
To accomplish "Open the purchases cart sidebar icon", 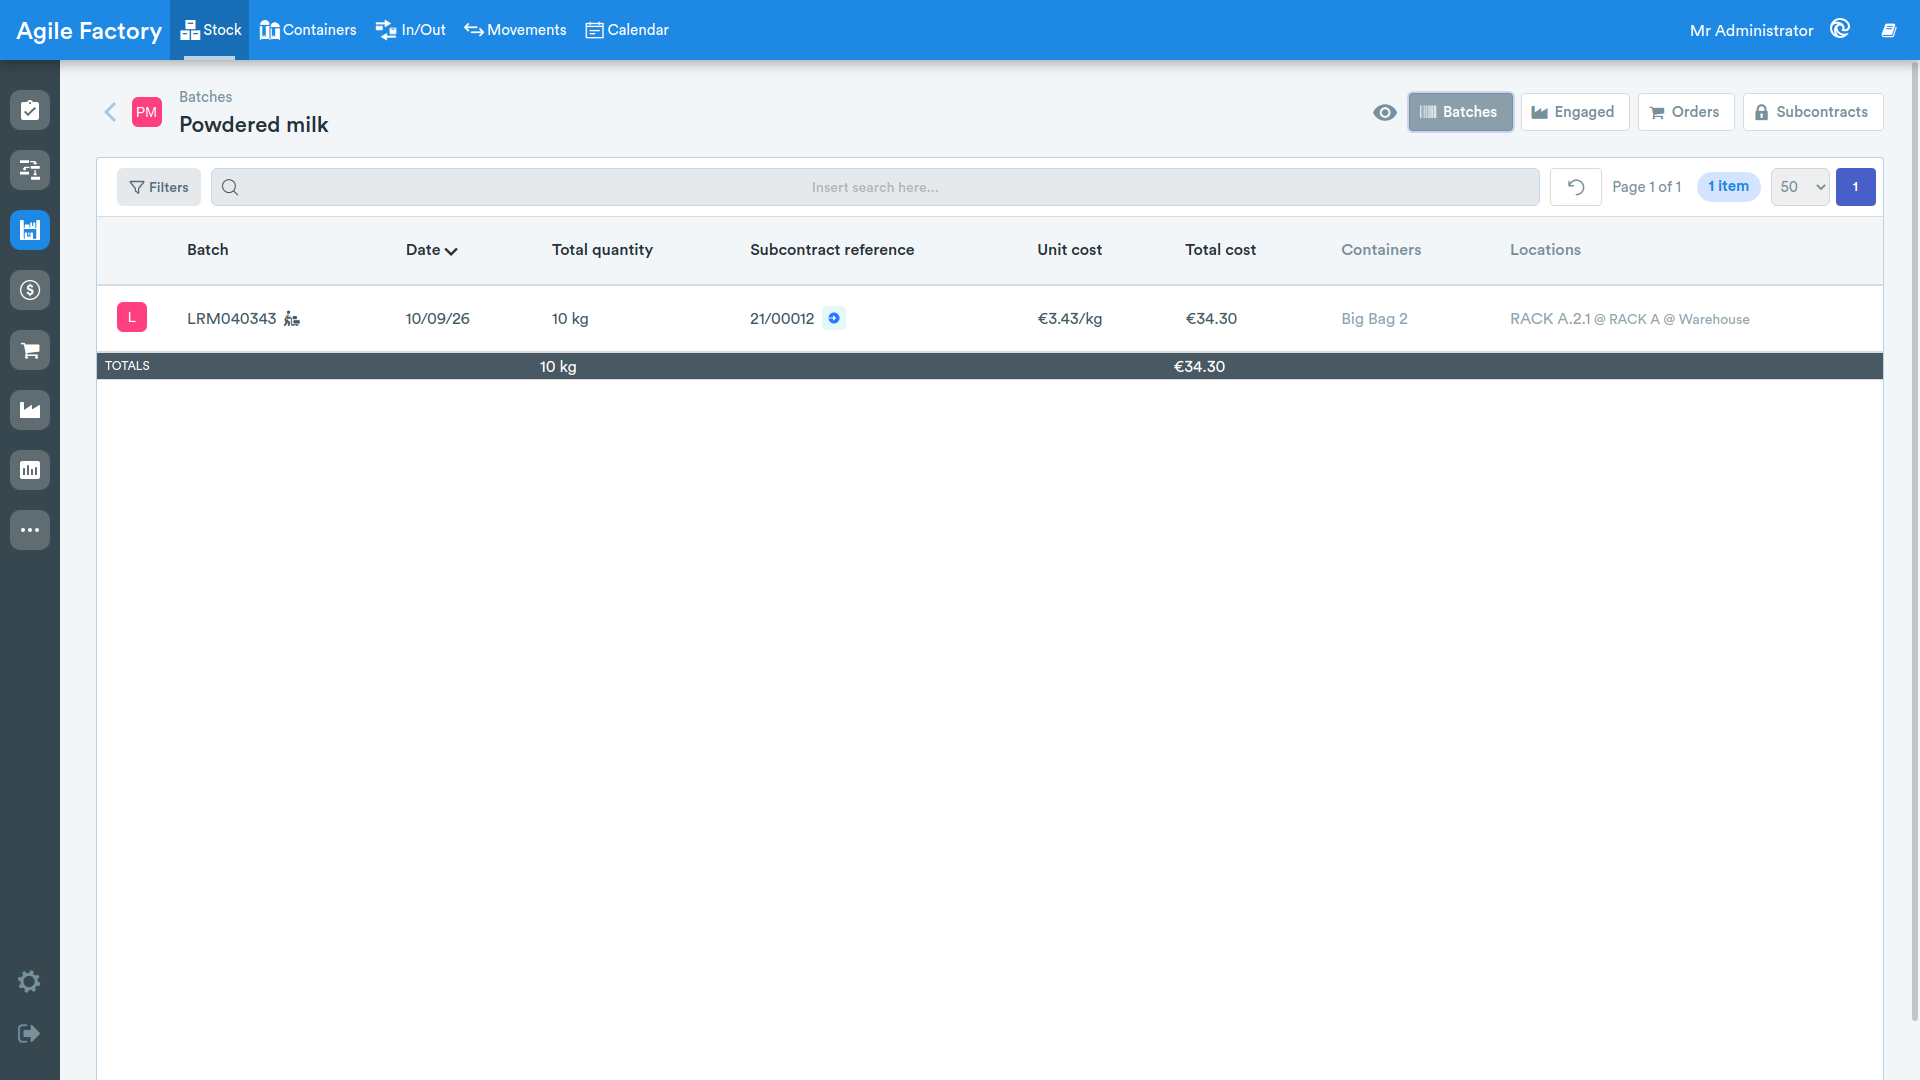I will (x=30, y=350).
